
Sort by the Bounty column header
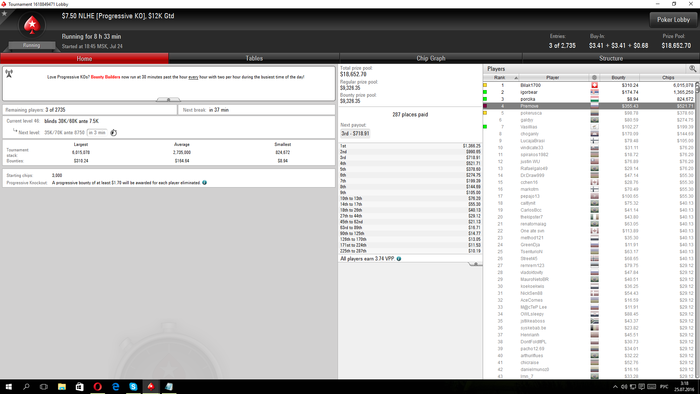[619, 78]
